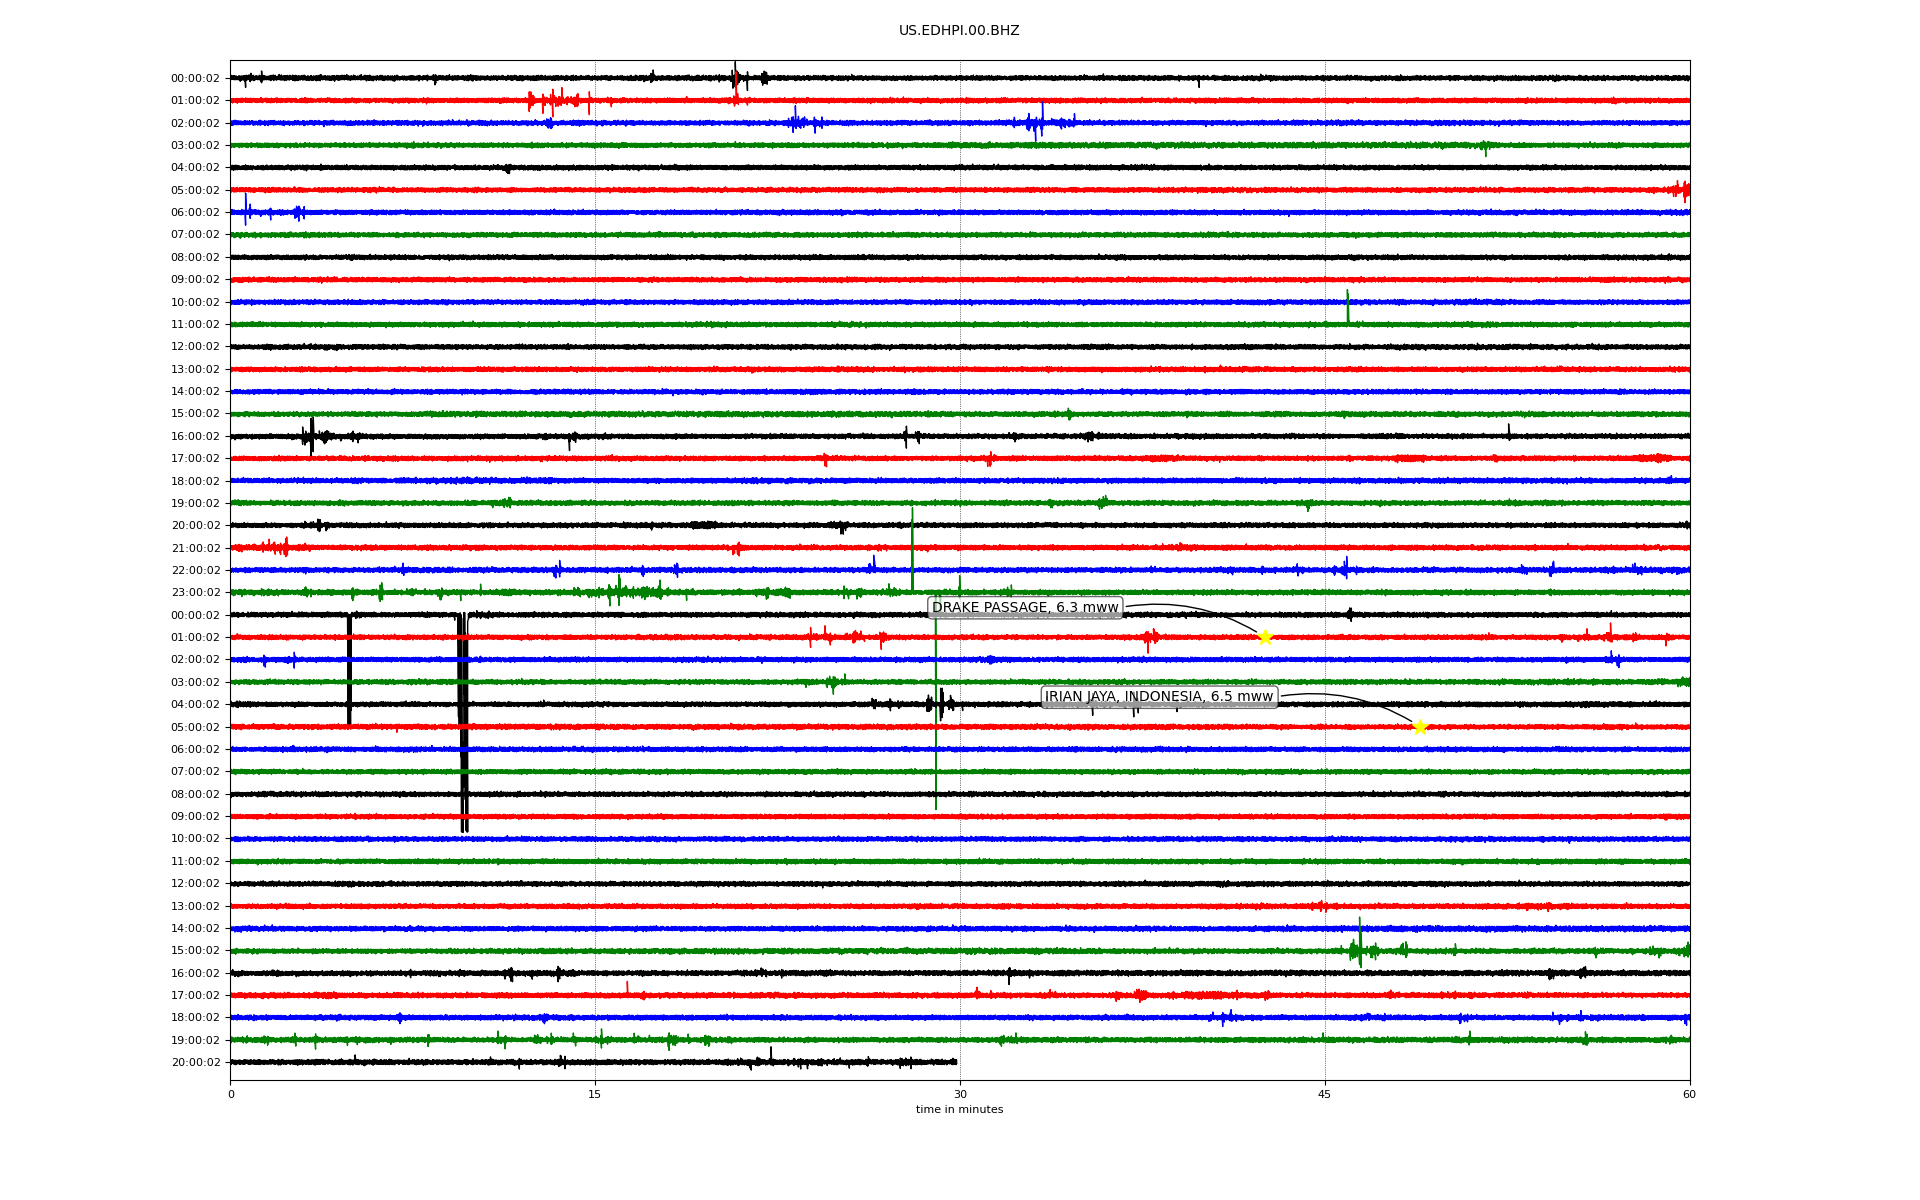This screenshot has height=1200, width=1920.
Task: Click the yellow star marking Drake Passage event
Action: click(1265, 638)
